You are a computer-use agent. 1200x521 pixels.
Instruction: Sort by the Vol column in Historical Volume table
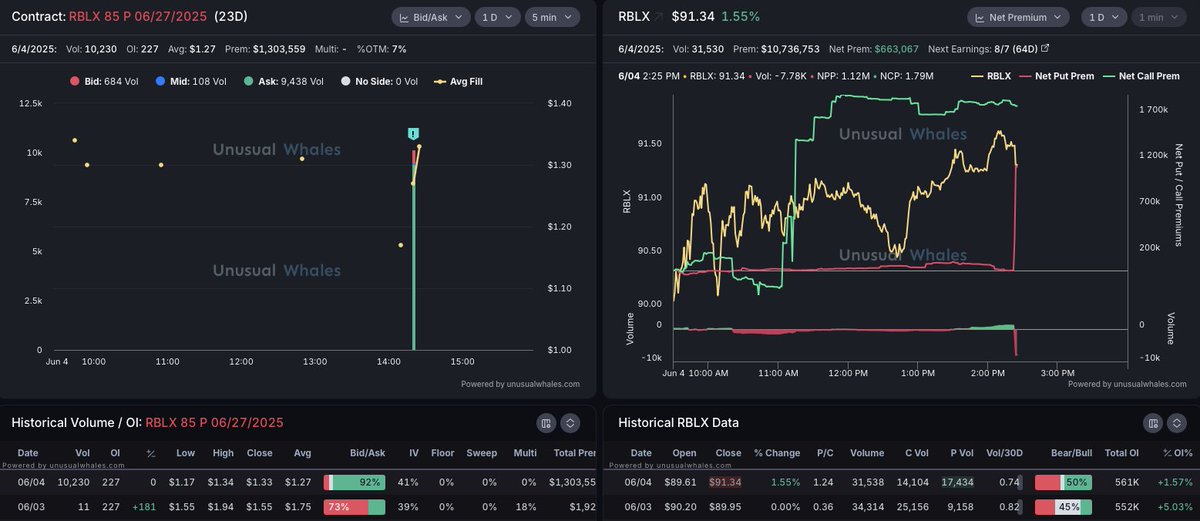82,453
